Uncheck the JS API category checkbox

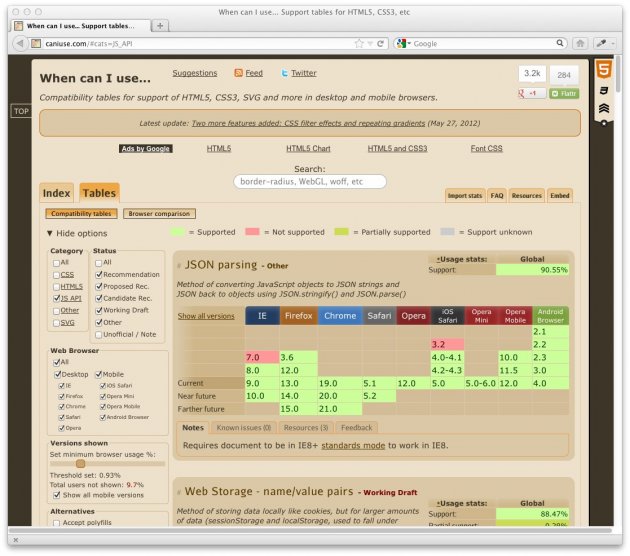pos(56,298)
